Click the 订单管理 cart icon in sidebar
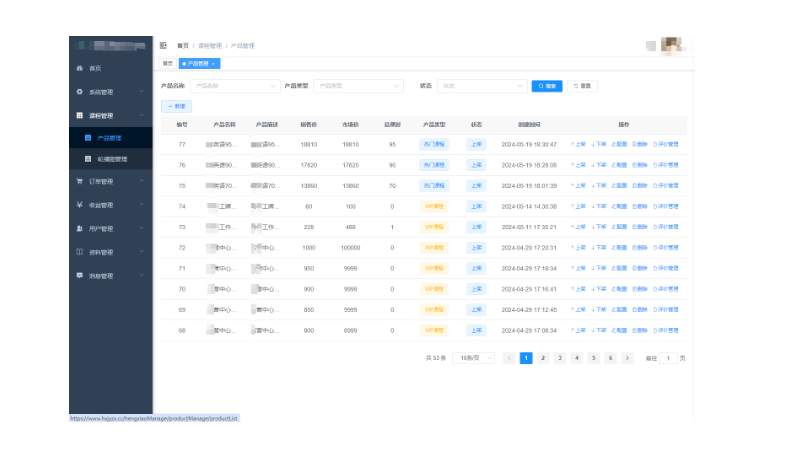This screenshot has height=453, width=800. [80, 182]
